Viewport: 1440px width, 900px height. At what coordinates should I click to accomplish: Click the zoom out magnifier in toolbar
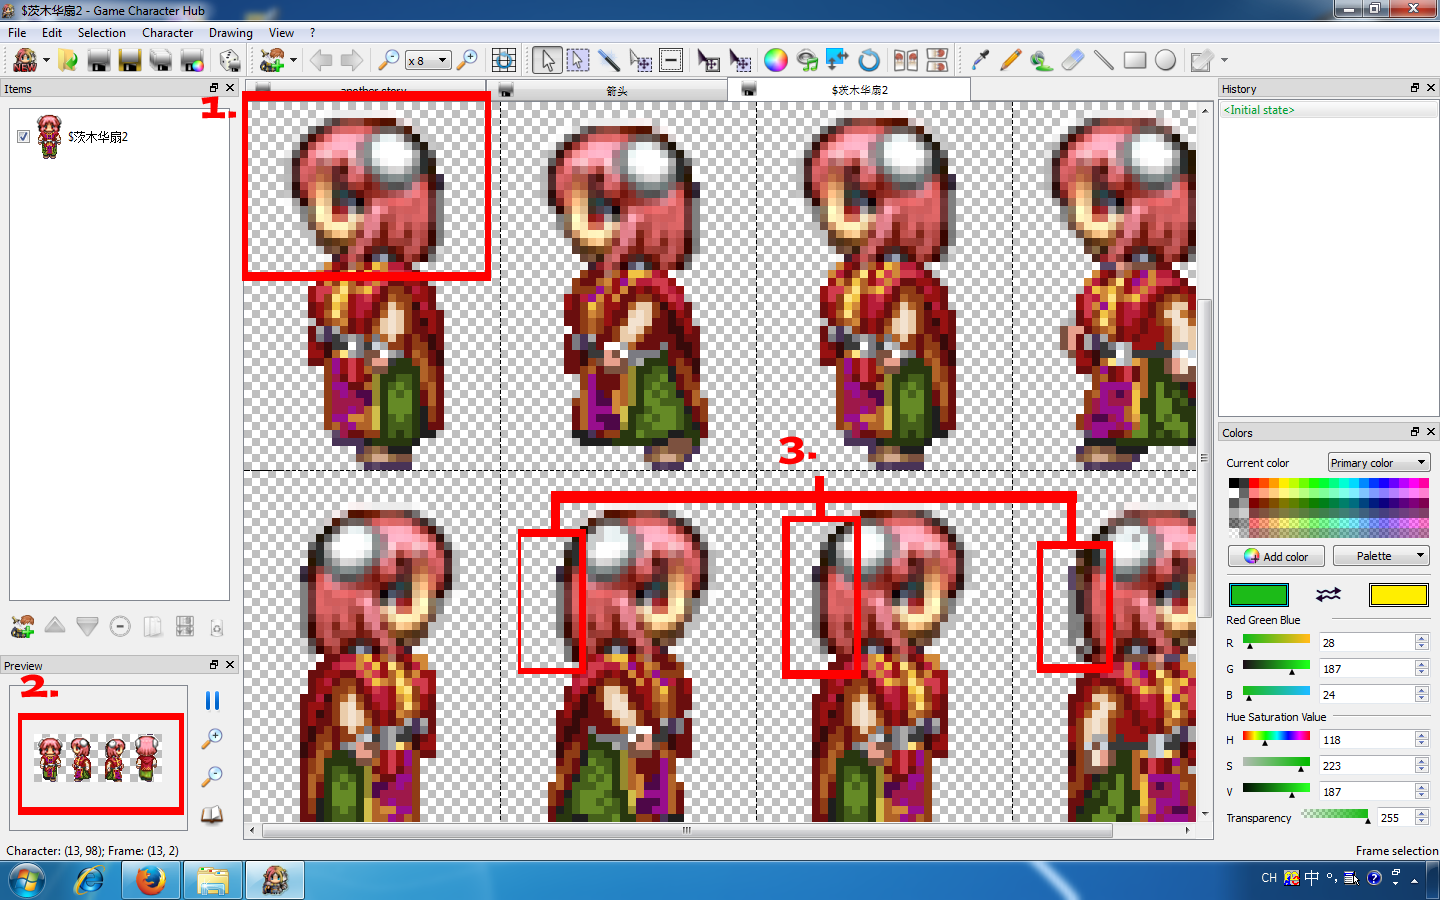point(388,60)
